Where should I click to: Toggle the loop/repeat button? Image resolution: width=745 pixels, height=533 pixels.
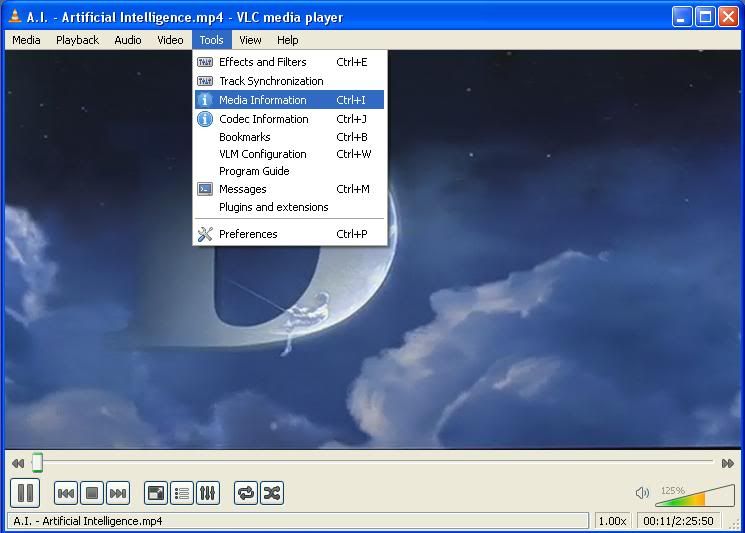click(246, 493)
